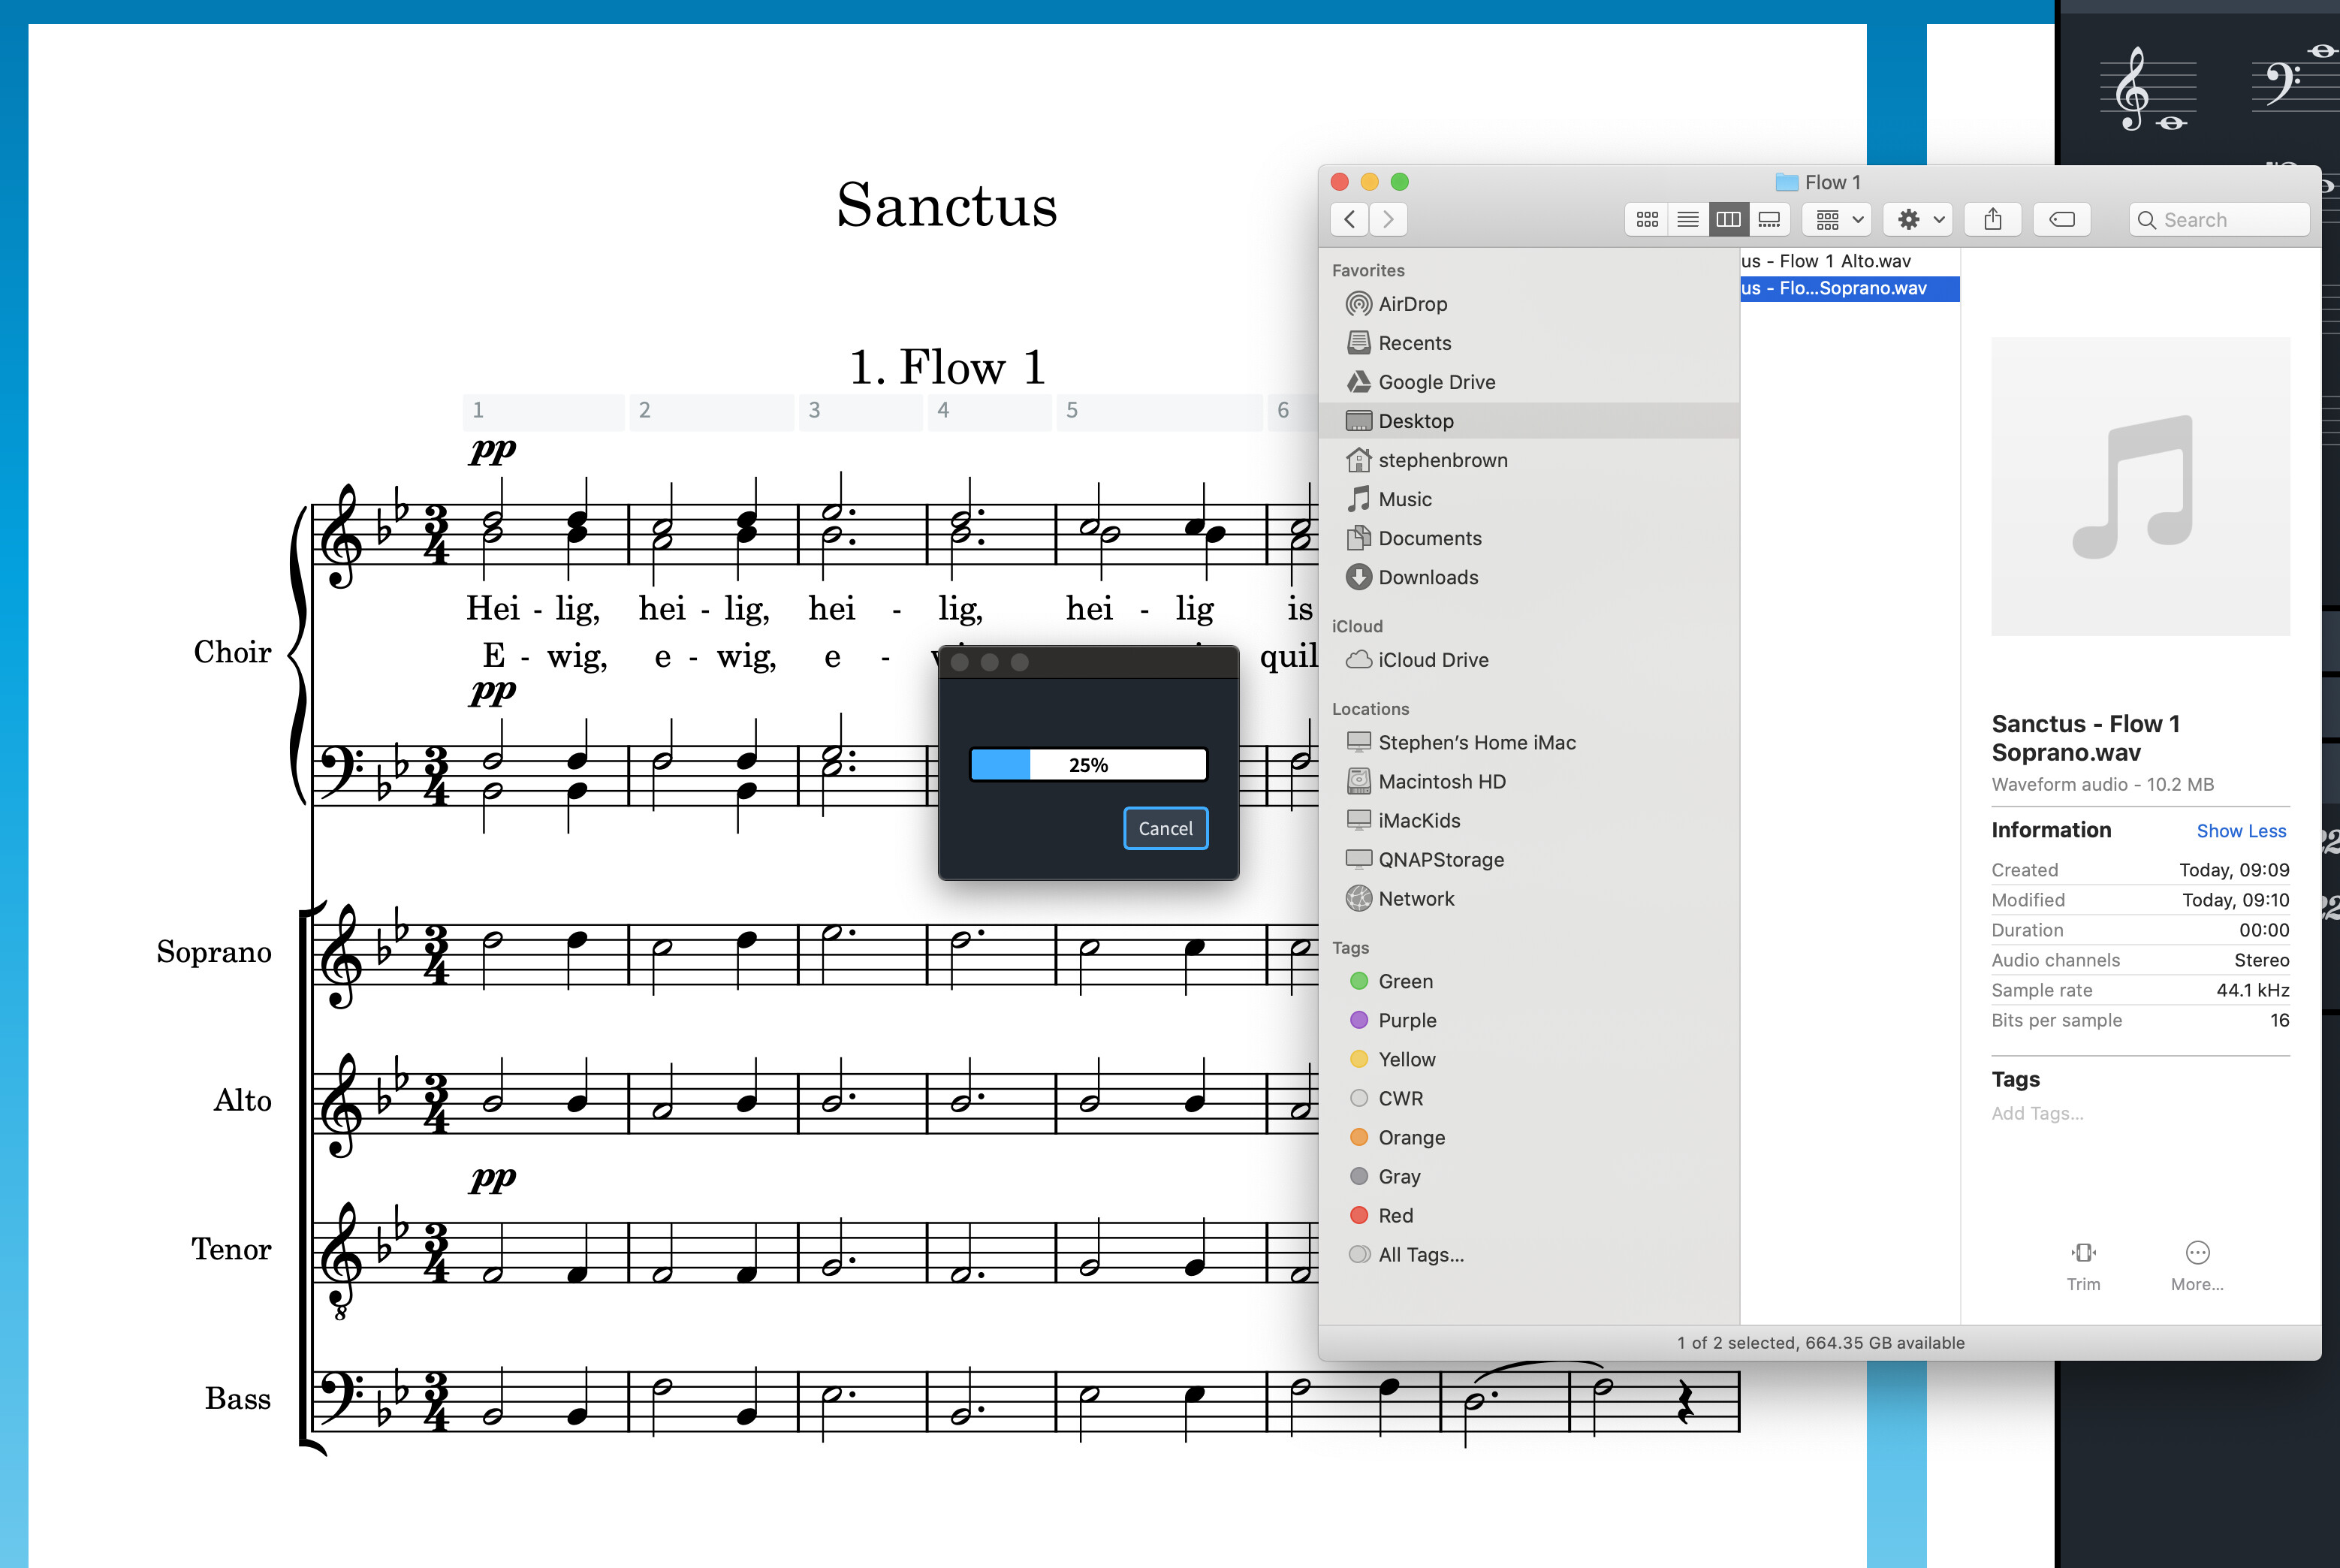Click the 25% export progress bar

click(1088, 765)
